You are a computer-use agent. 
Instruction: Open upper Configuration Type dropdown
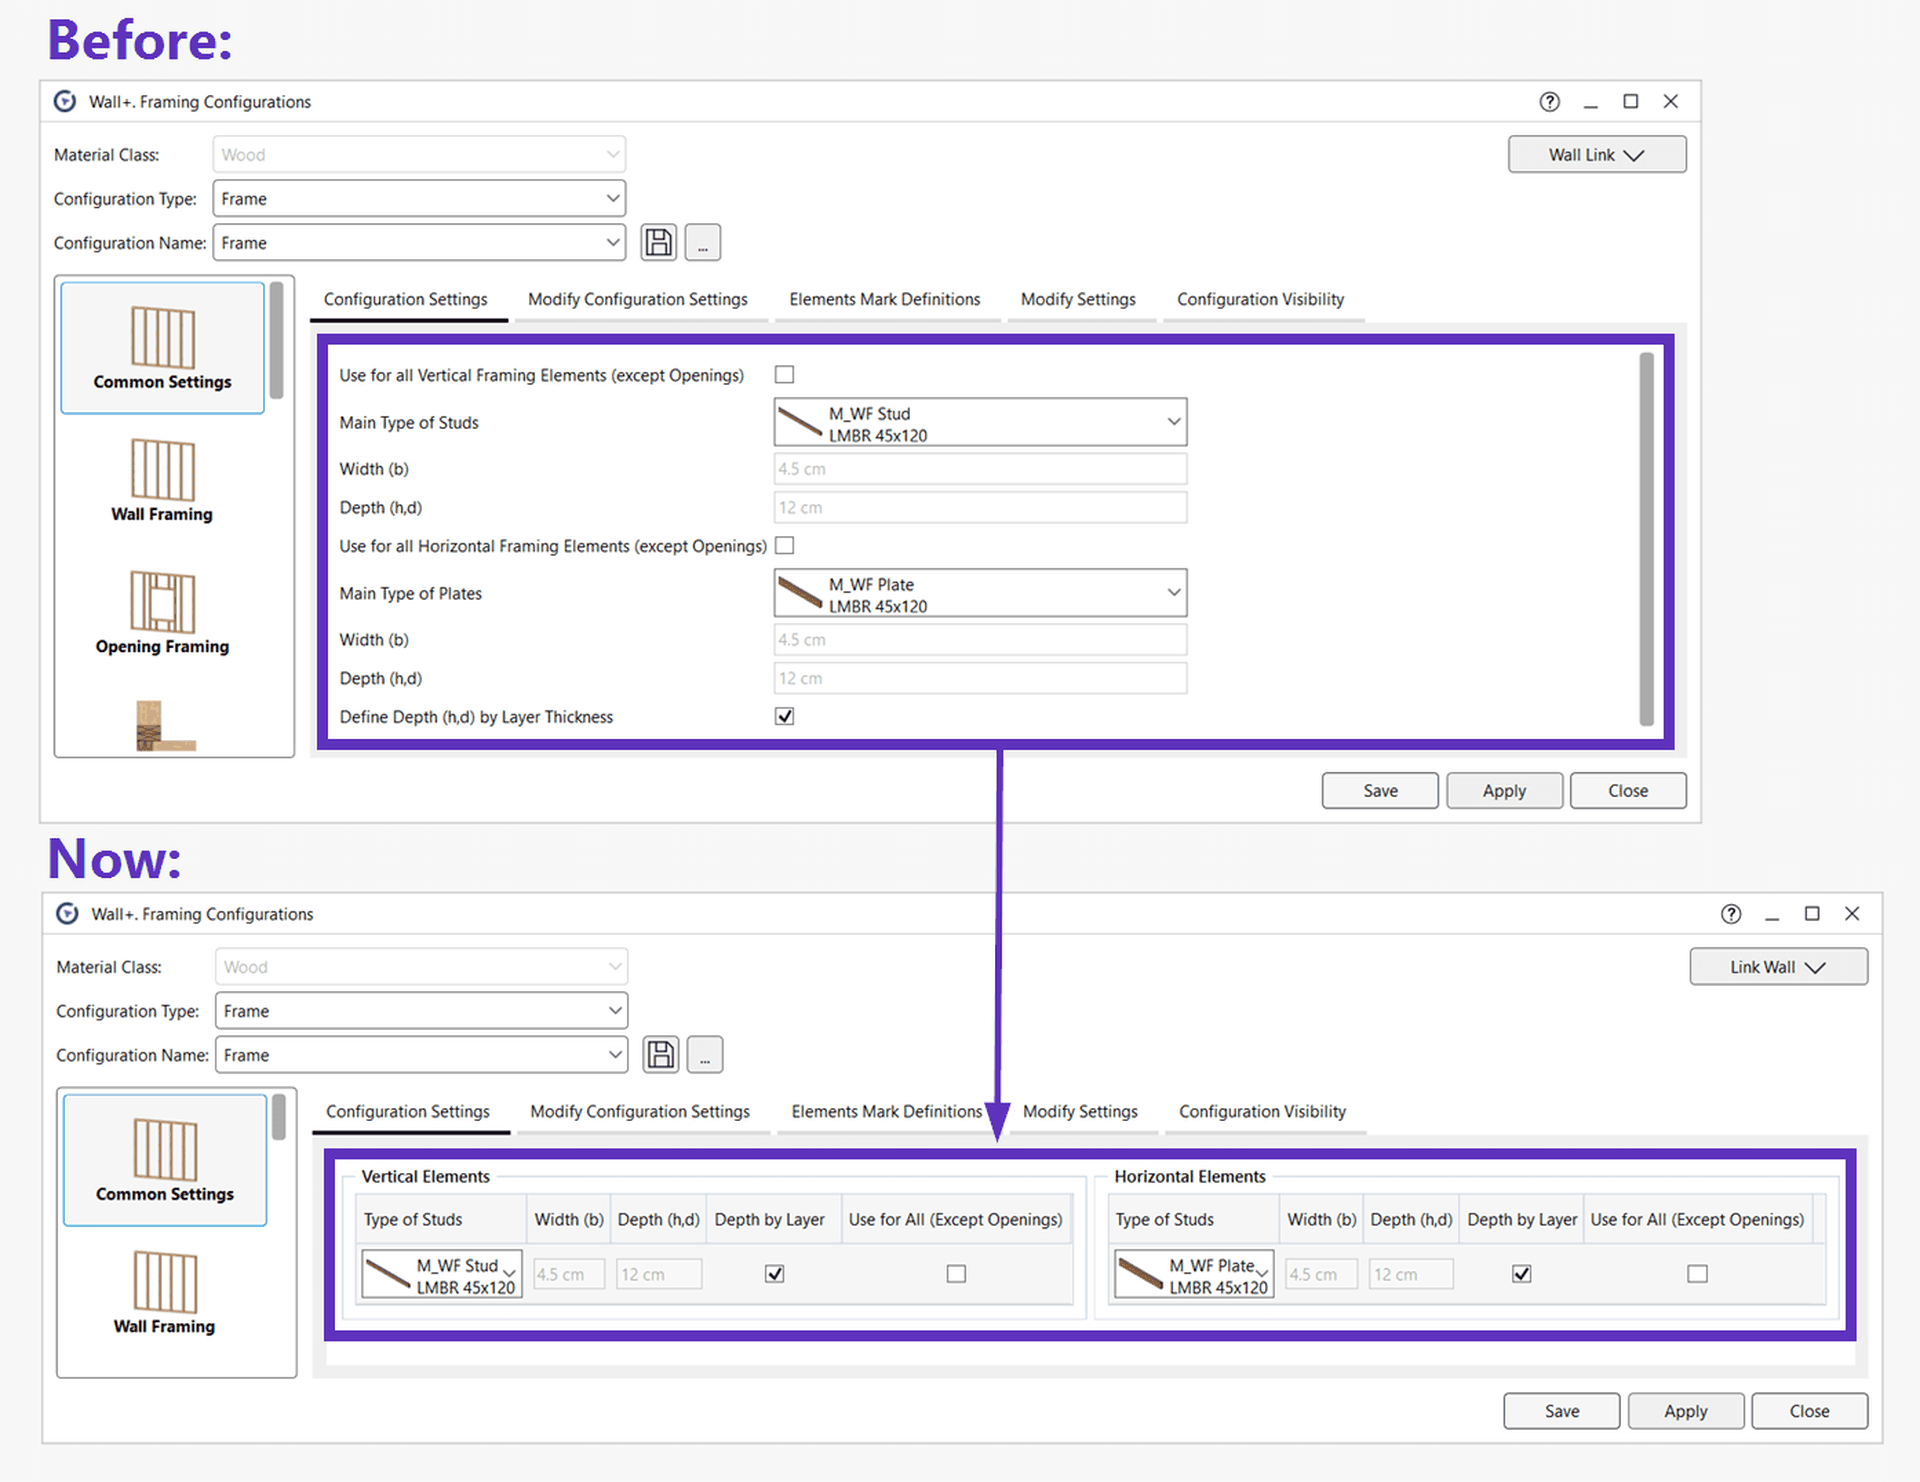[x=419, y=199]
